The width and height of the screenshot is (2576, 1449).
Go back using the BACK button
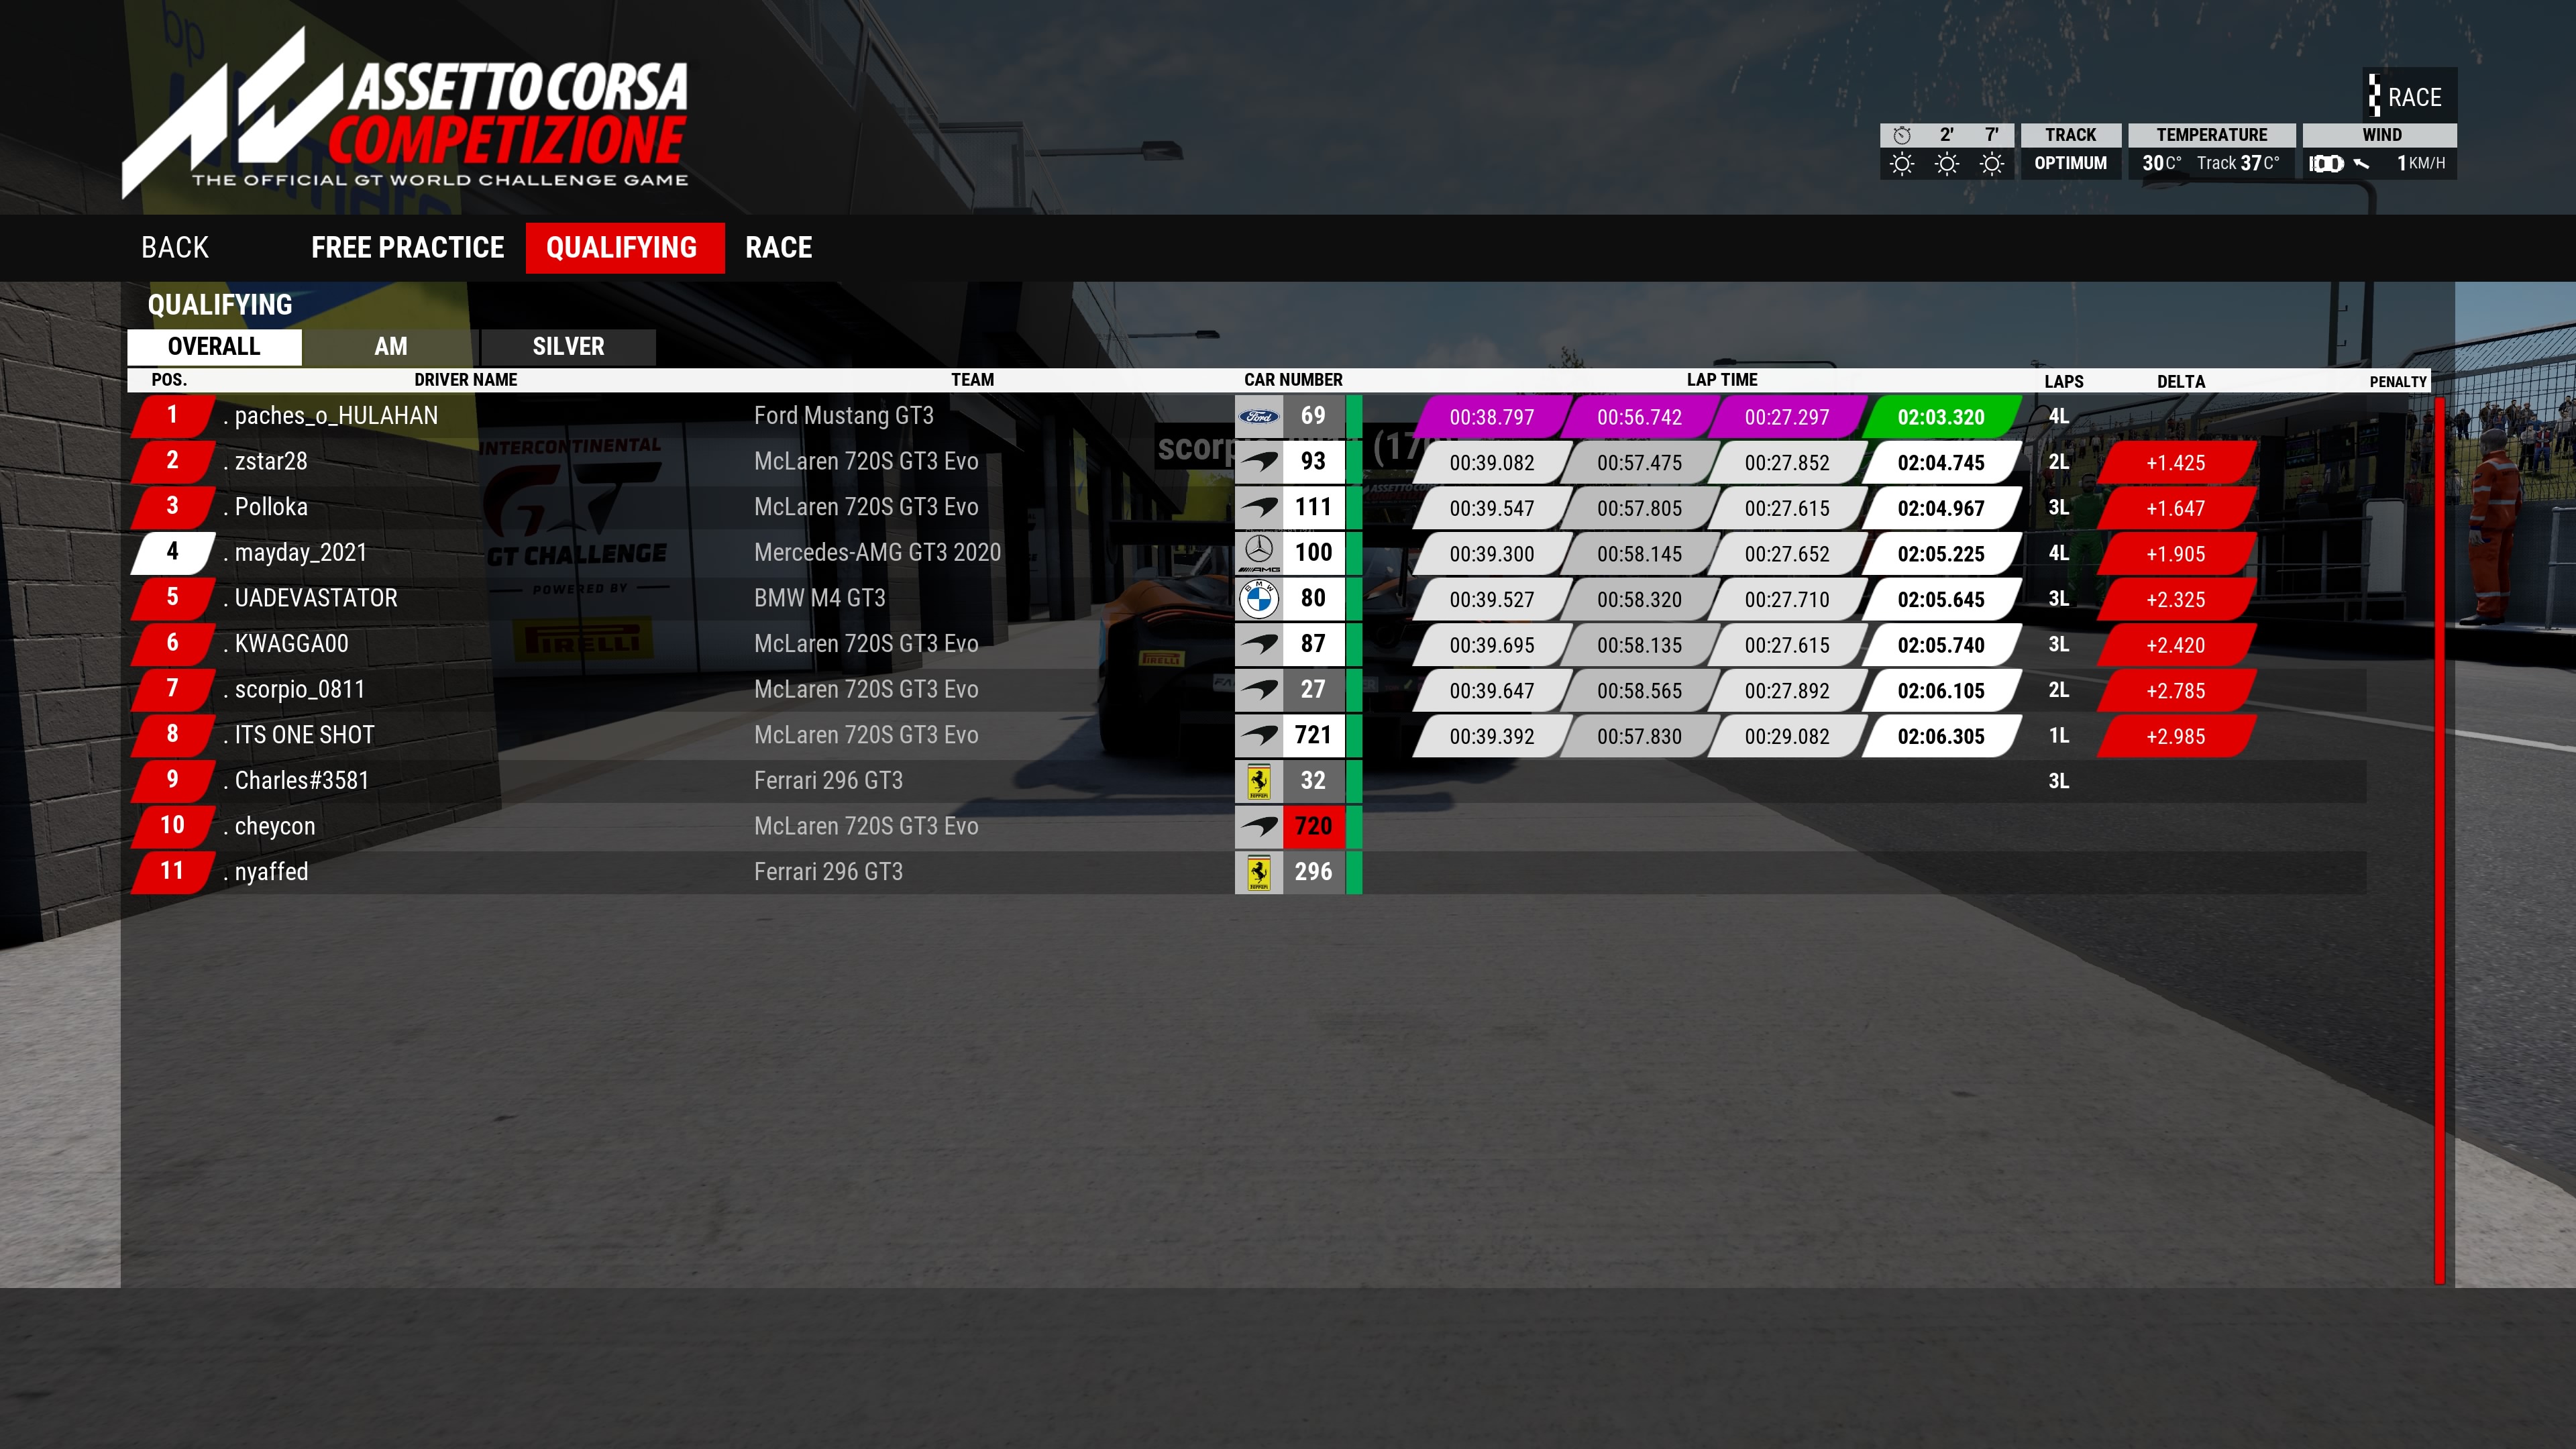[x=175, y=247]
